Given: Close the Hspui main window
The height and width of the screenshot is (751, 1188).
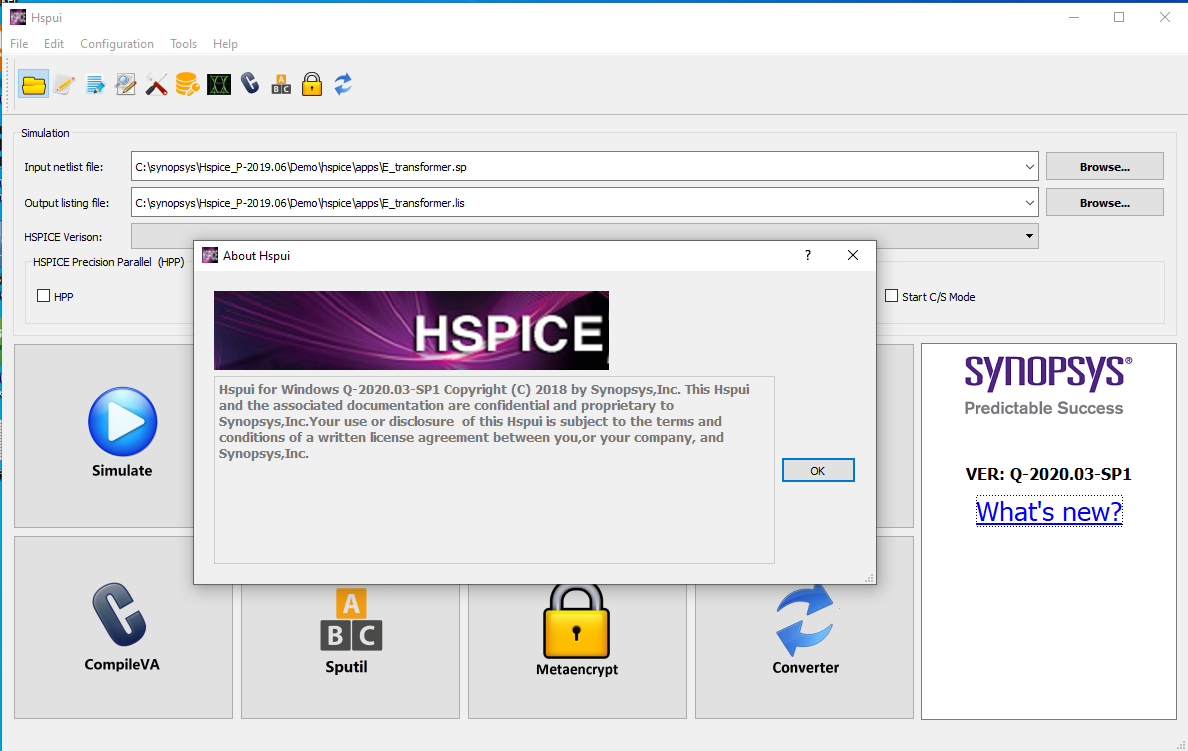Looking at the screenshot, I should (1165, 17).
